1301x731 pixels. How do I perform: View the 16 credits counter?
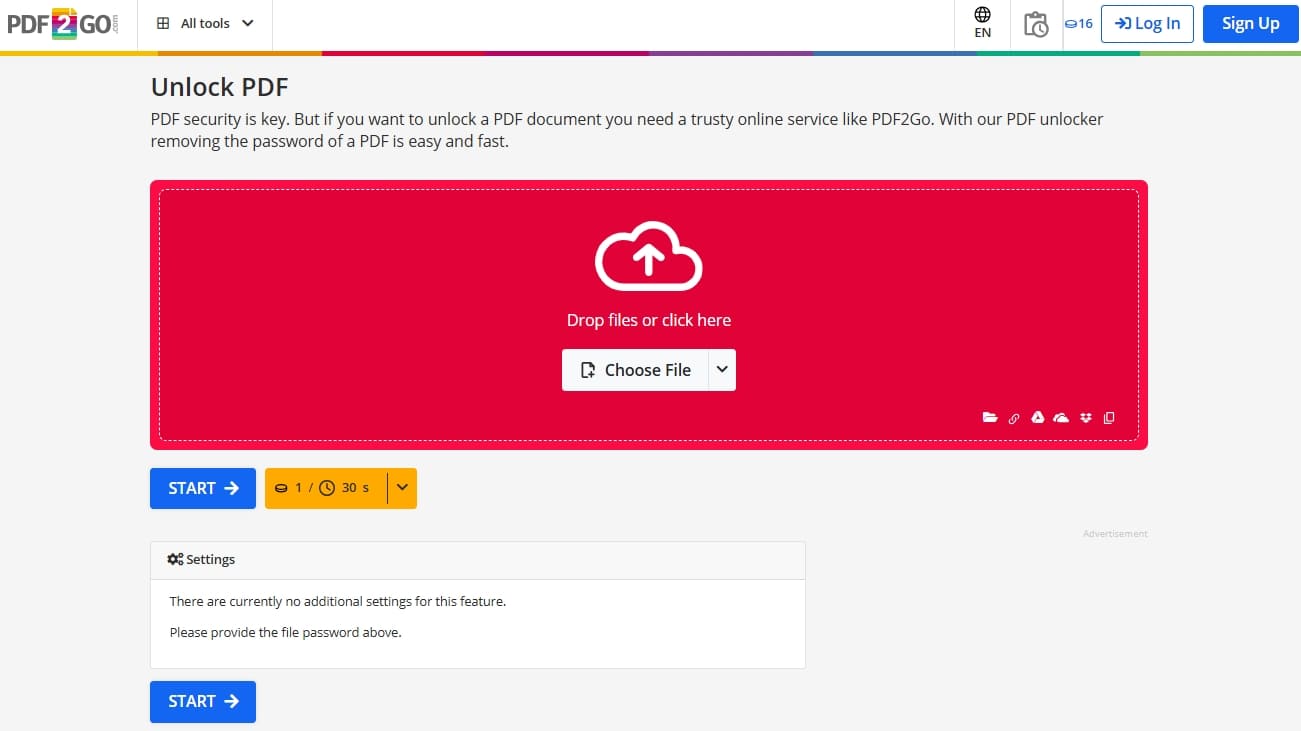tap(1078, 23)
